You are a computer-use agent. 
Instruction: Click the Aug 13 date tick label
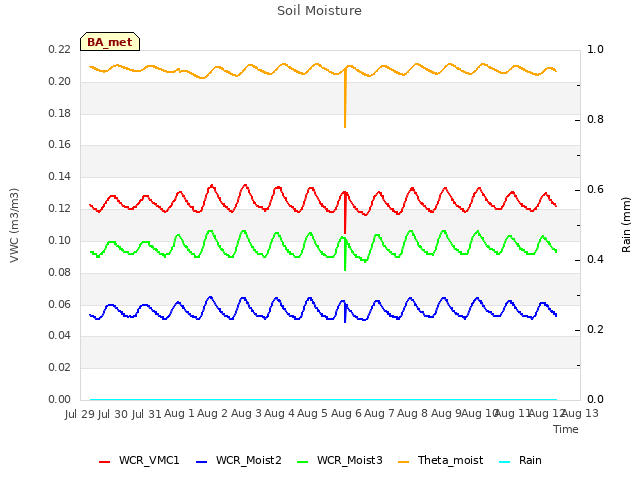580,414
